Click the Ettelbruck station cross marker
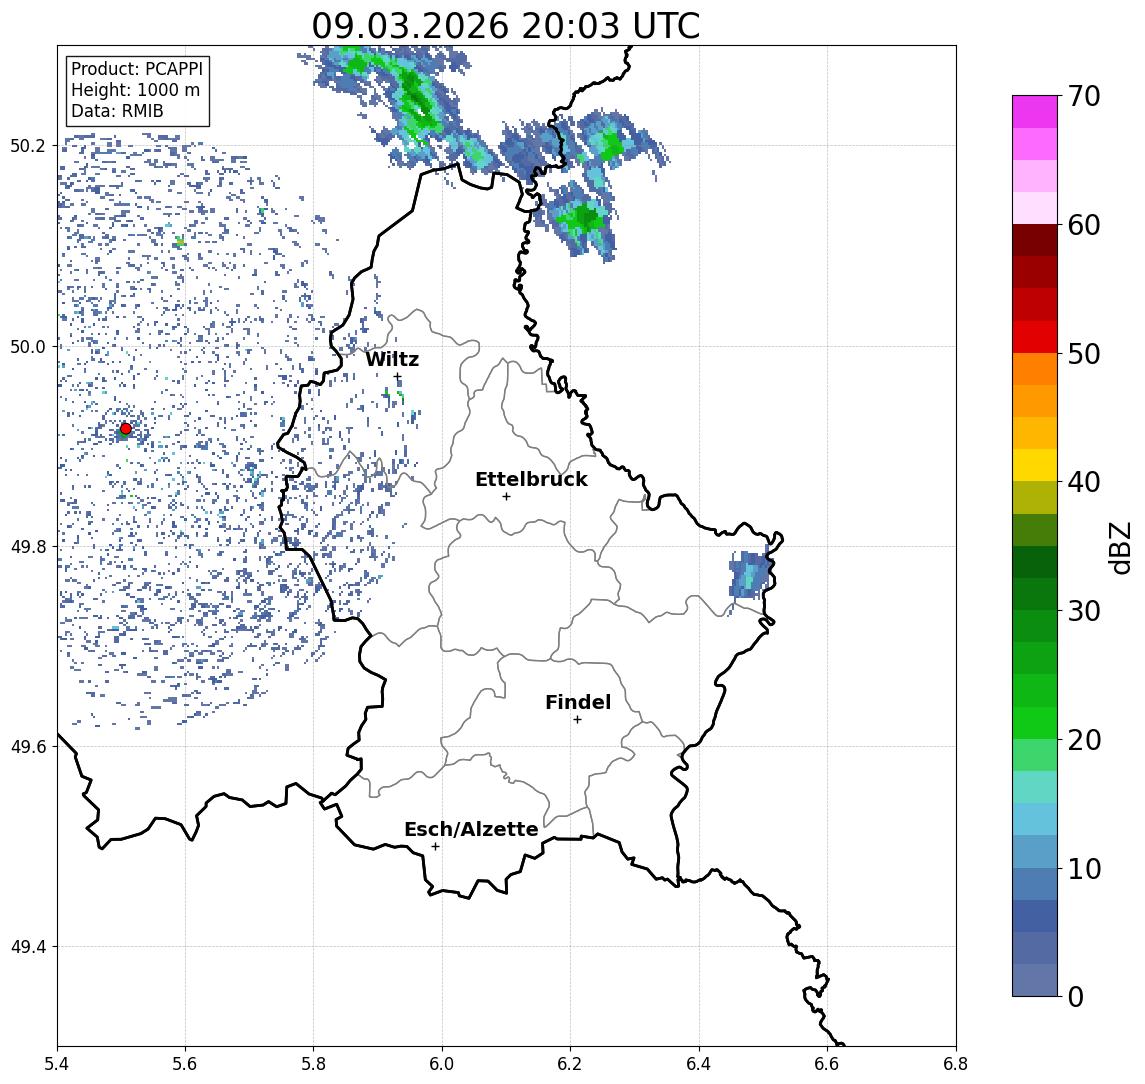 click(506, 497)
